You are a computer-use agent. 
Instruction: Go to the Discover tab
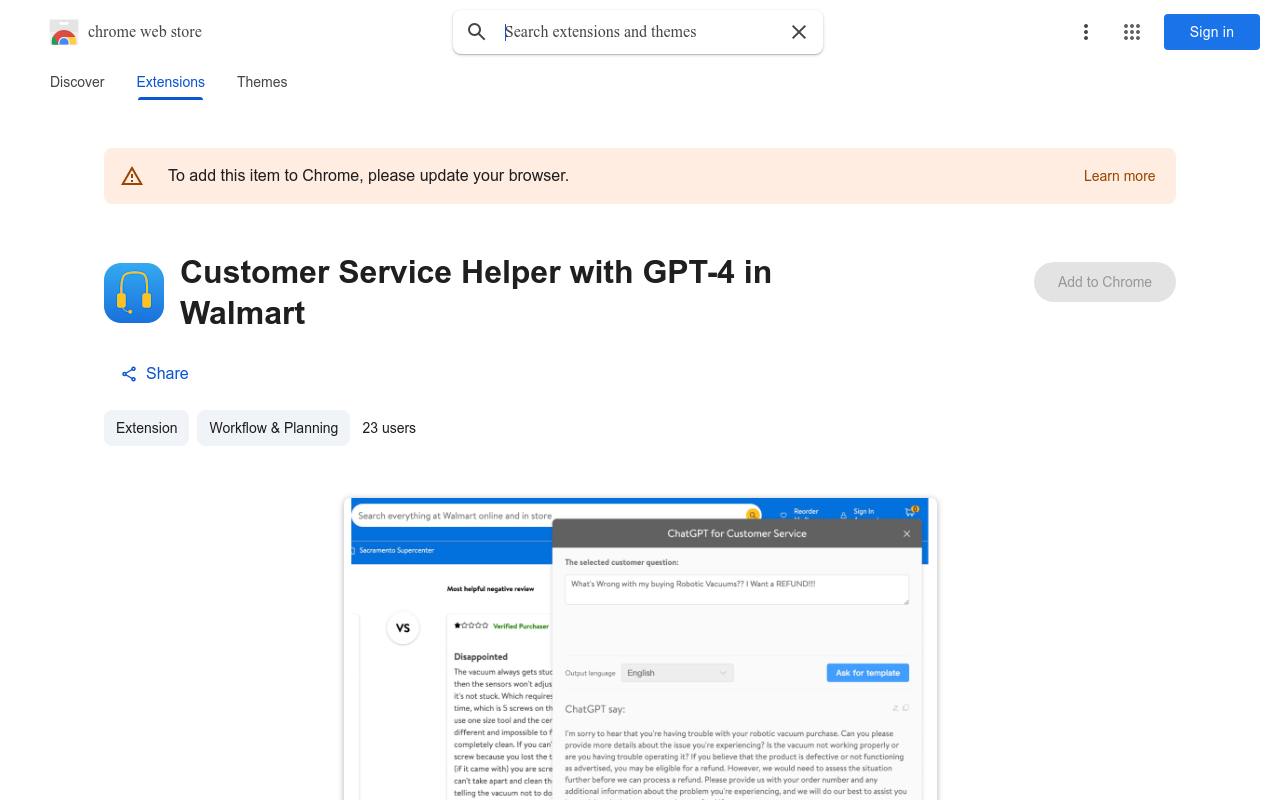[77, 82]
